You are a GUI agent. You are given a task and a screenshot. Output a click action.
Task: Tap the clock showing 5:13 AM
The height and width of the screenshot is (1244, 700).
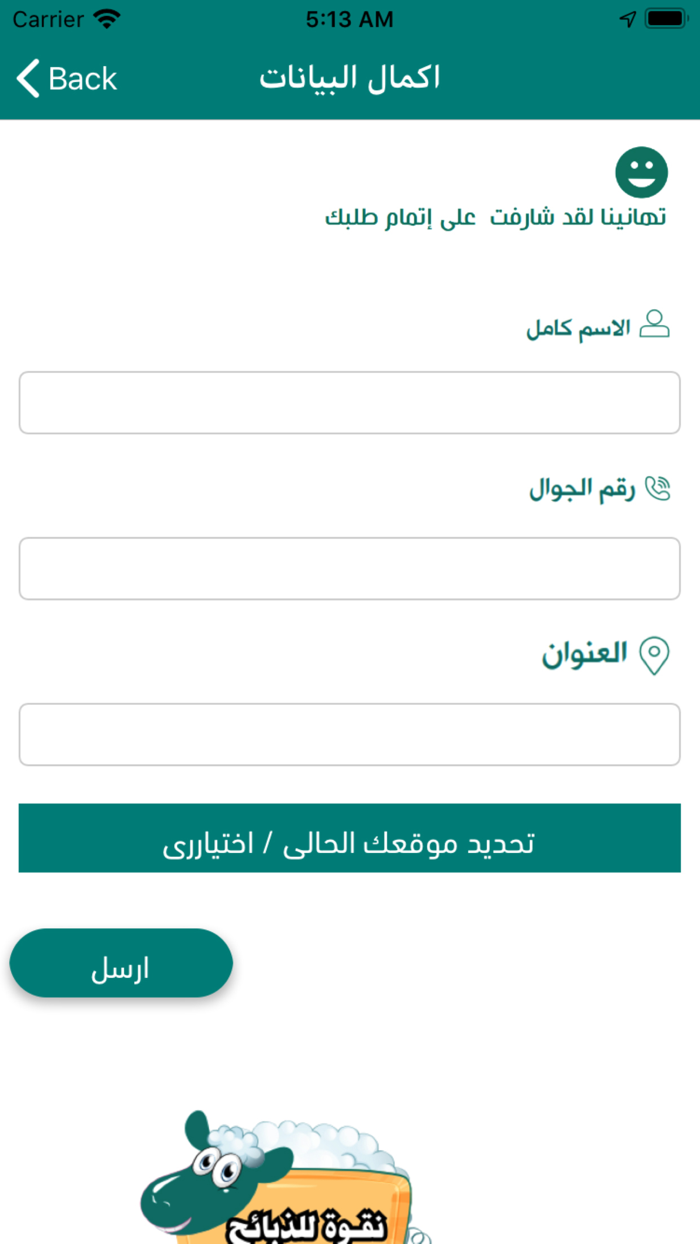coord(349,18)
